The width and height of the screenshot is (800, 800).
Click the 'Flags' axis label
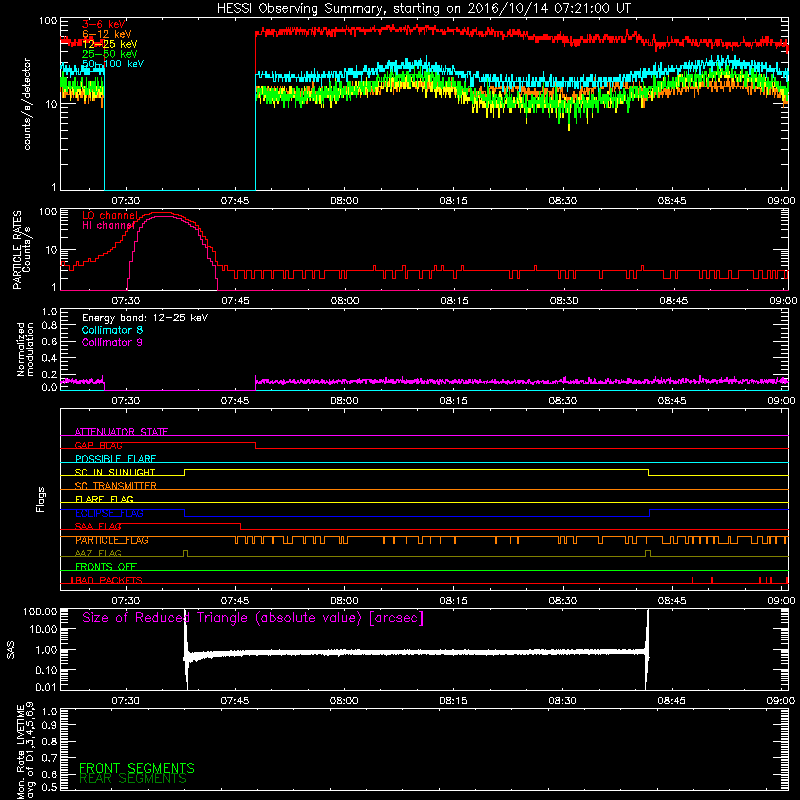pos(41,499)
